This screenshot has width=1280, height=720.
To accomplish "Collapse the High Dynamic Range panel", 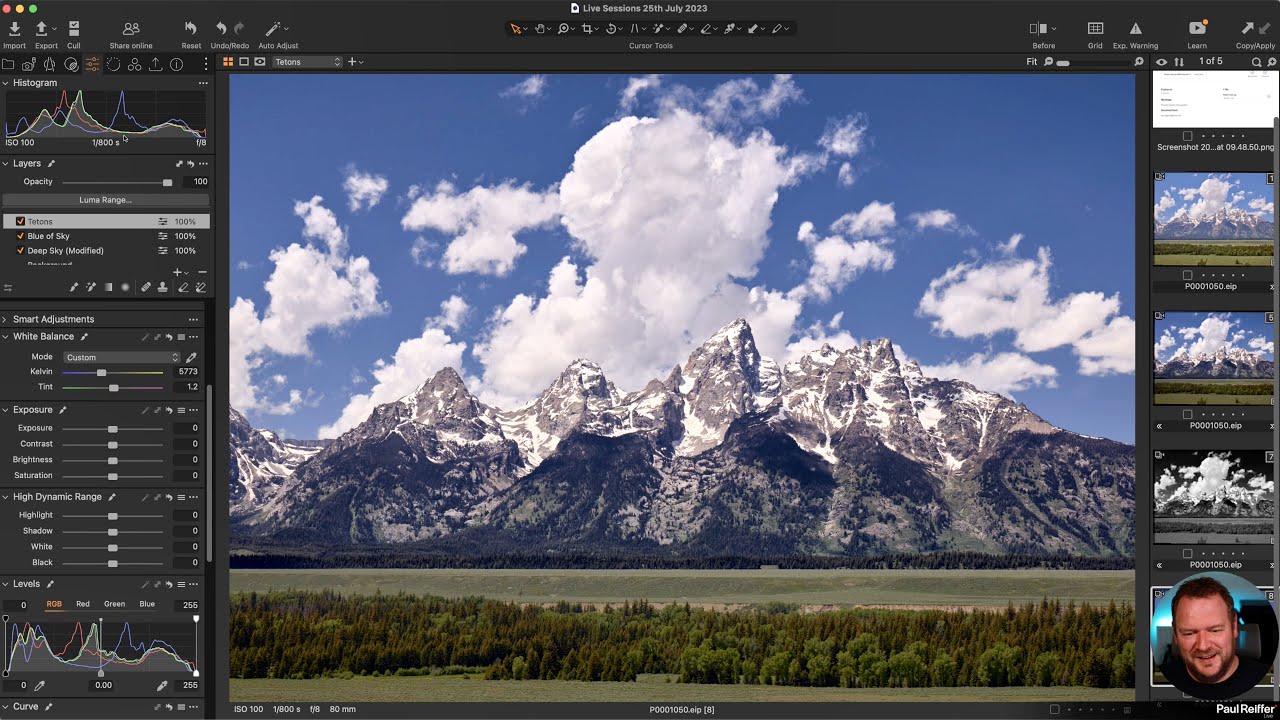I will pyautogui.click(x=6, y=497).
